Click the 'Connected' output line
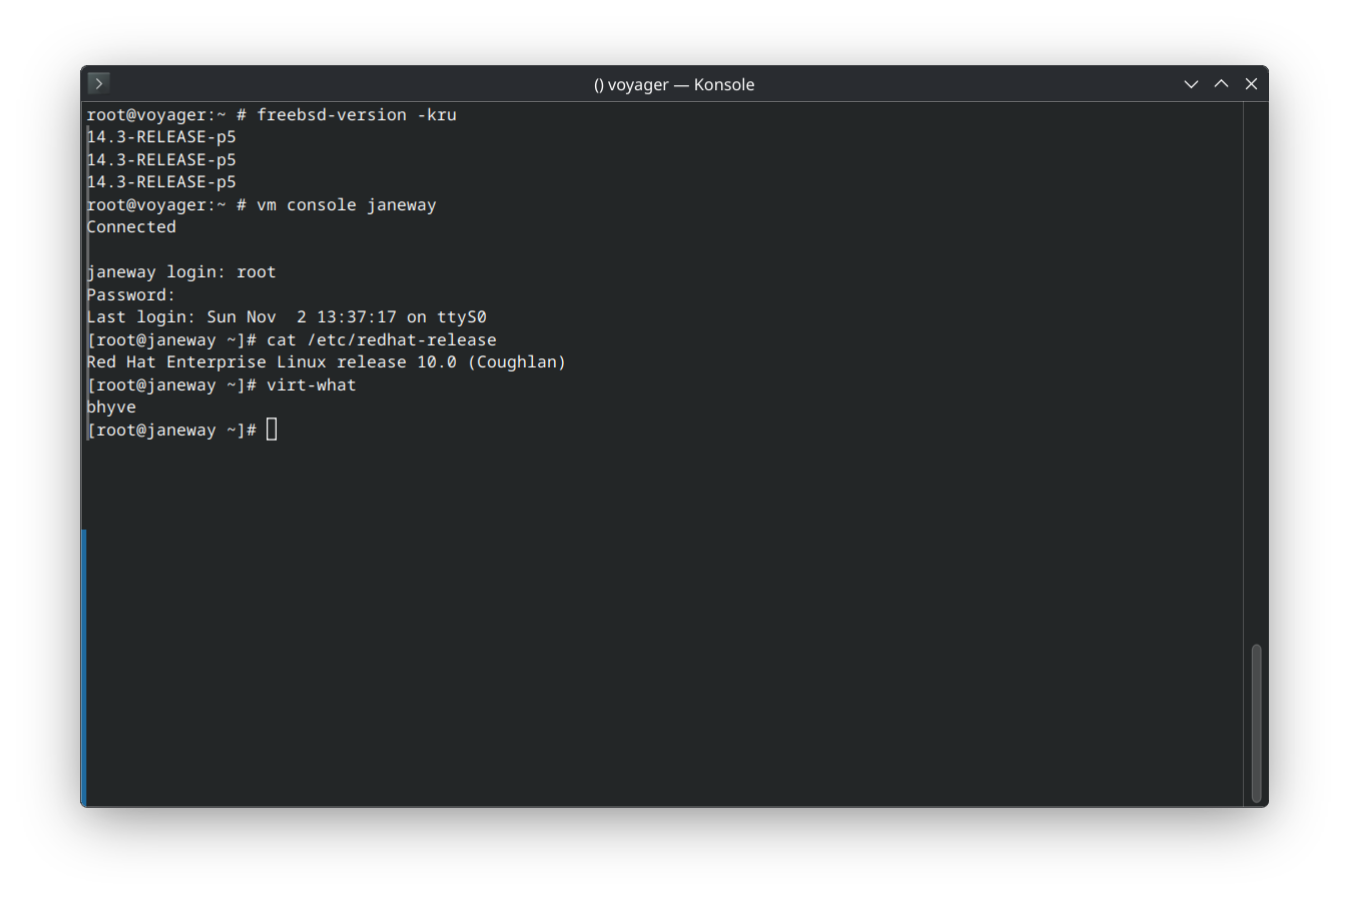The width and height of the screenshot is (1349, 903). tap(131, 227)
